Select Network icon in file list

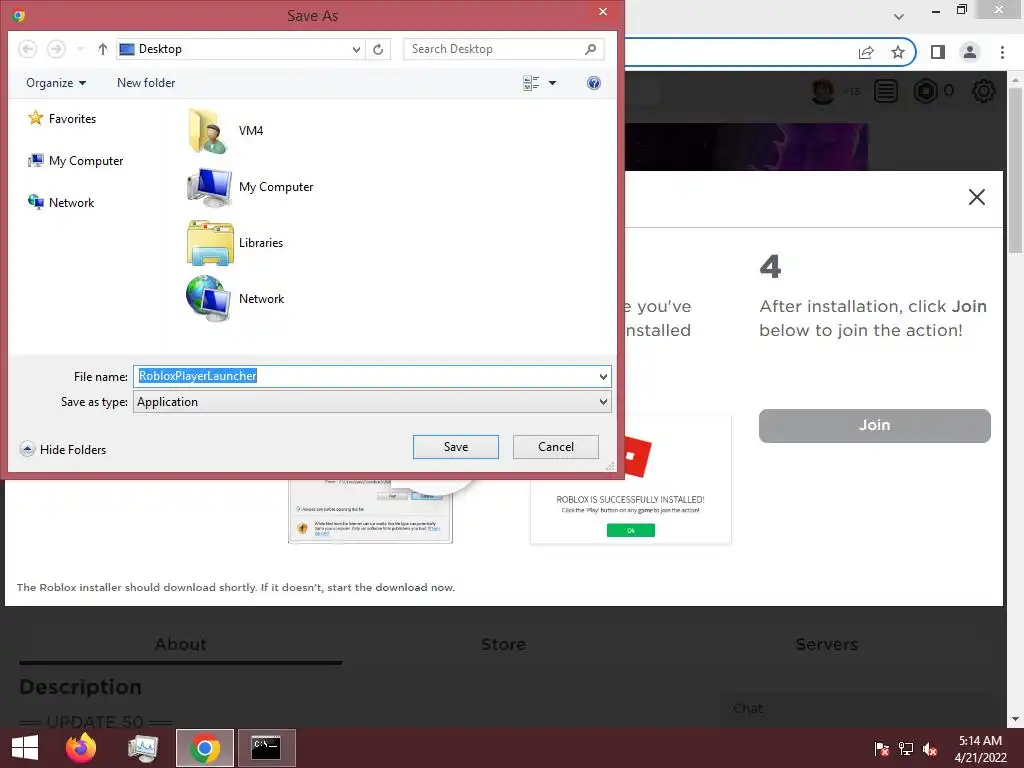(x=208, y=298)
